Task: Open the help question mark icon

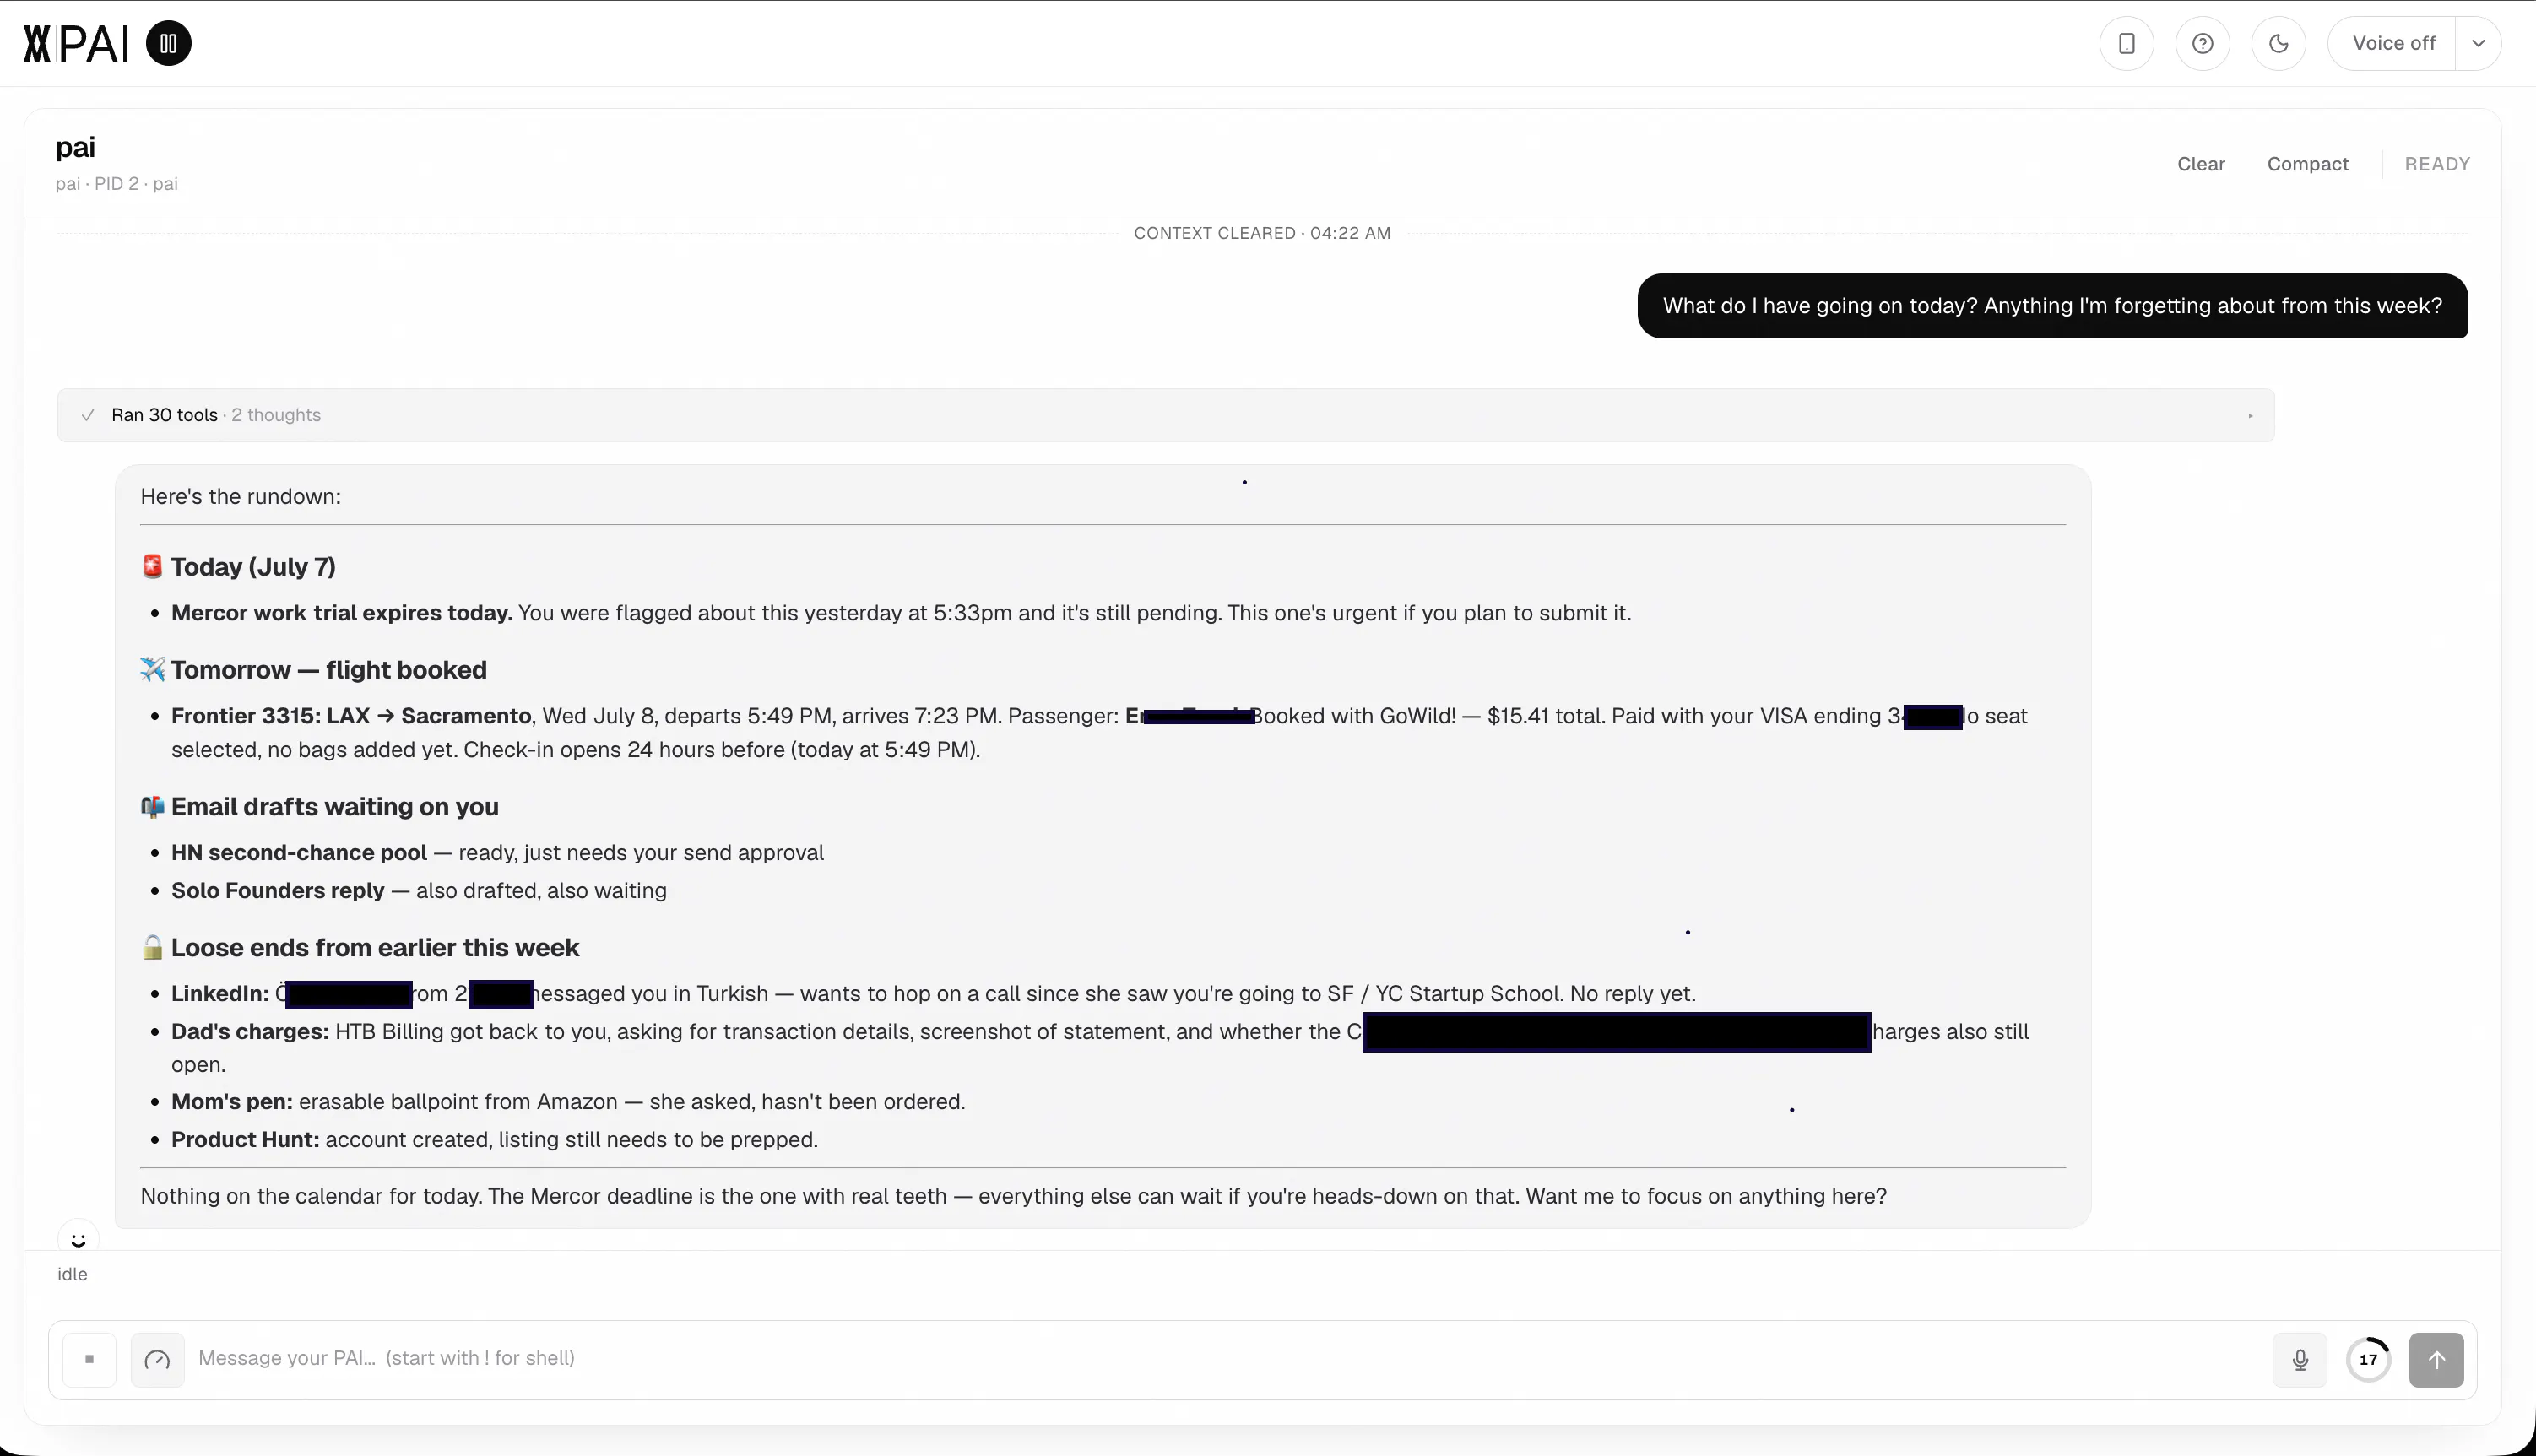Action: coord(2203,43)
